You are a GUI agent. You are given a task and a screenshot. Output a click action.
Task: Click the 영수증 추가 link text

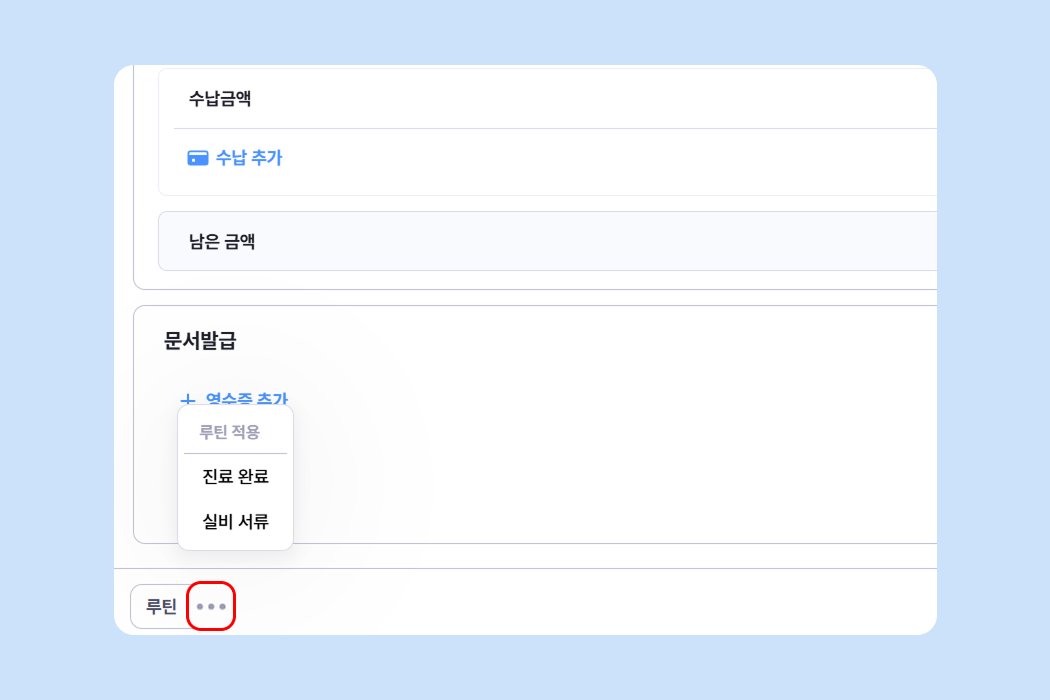246,399
